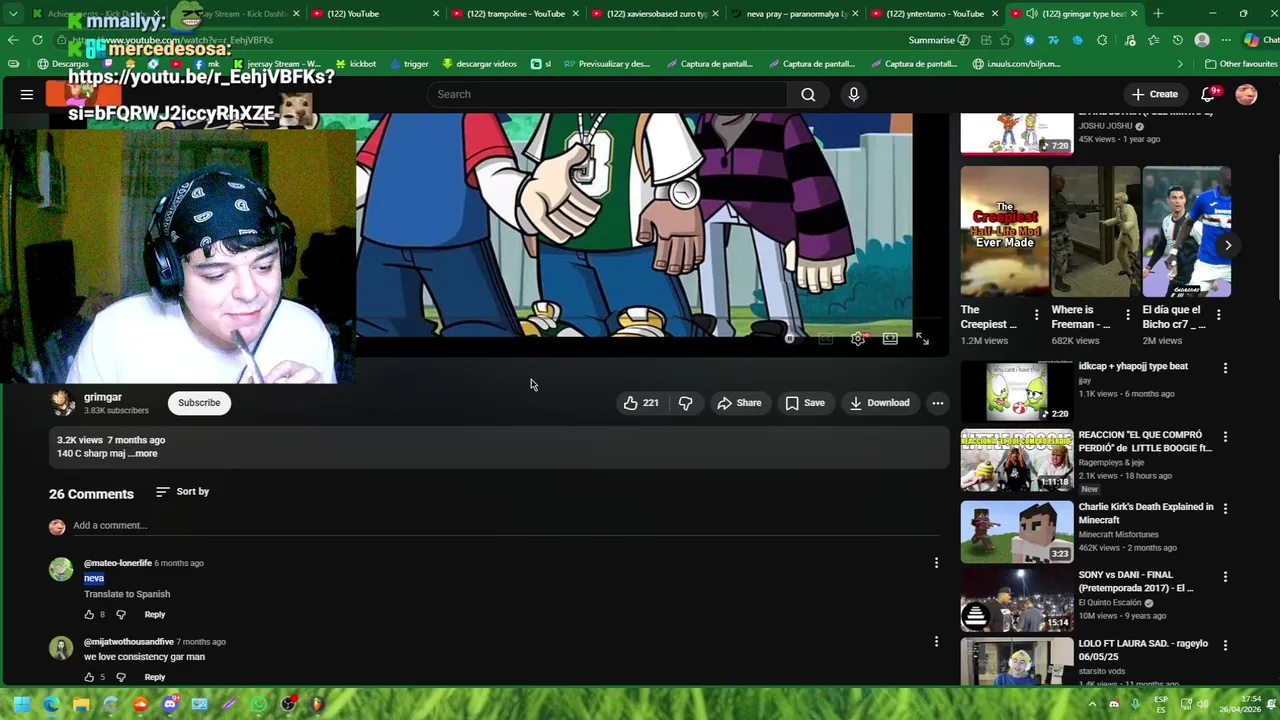Open WhatsApp from the taskbar
This screenshot has width=1280, height=720.
(259, 704)
